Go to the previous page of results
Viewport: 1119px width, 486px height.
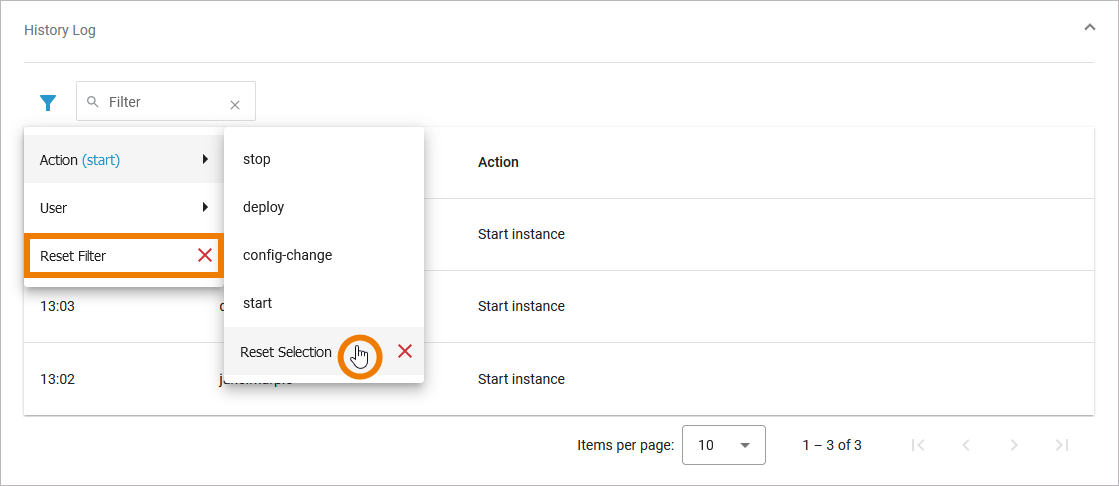(x=966, y=445)
